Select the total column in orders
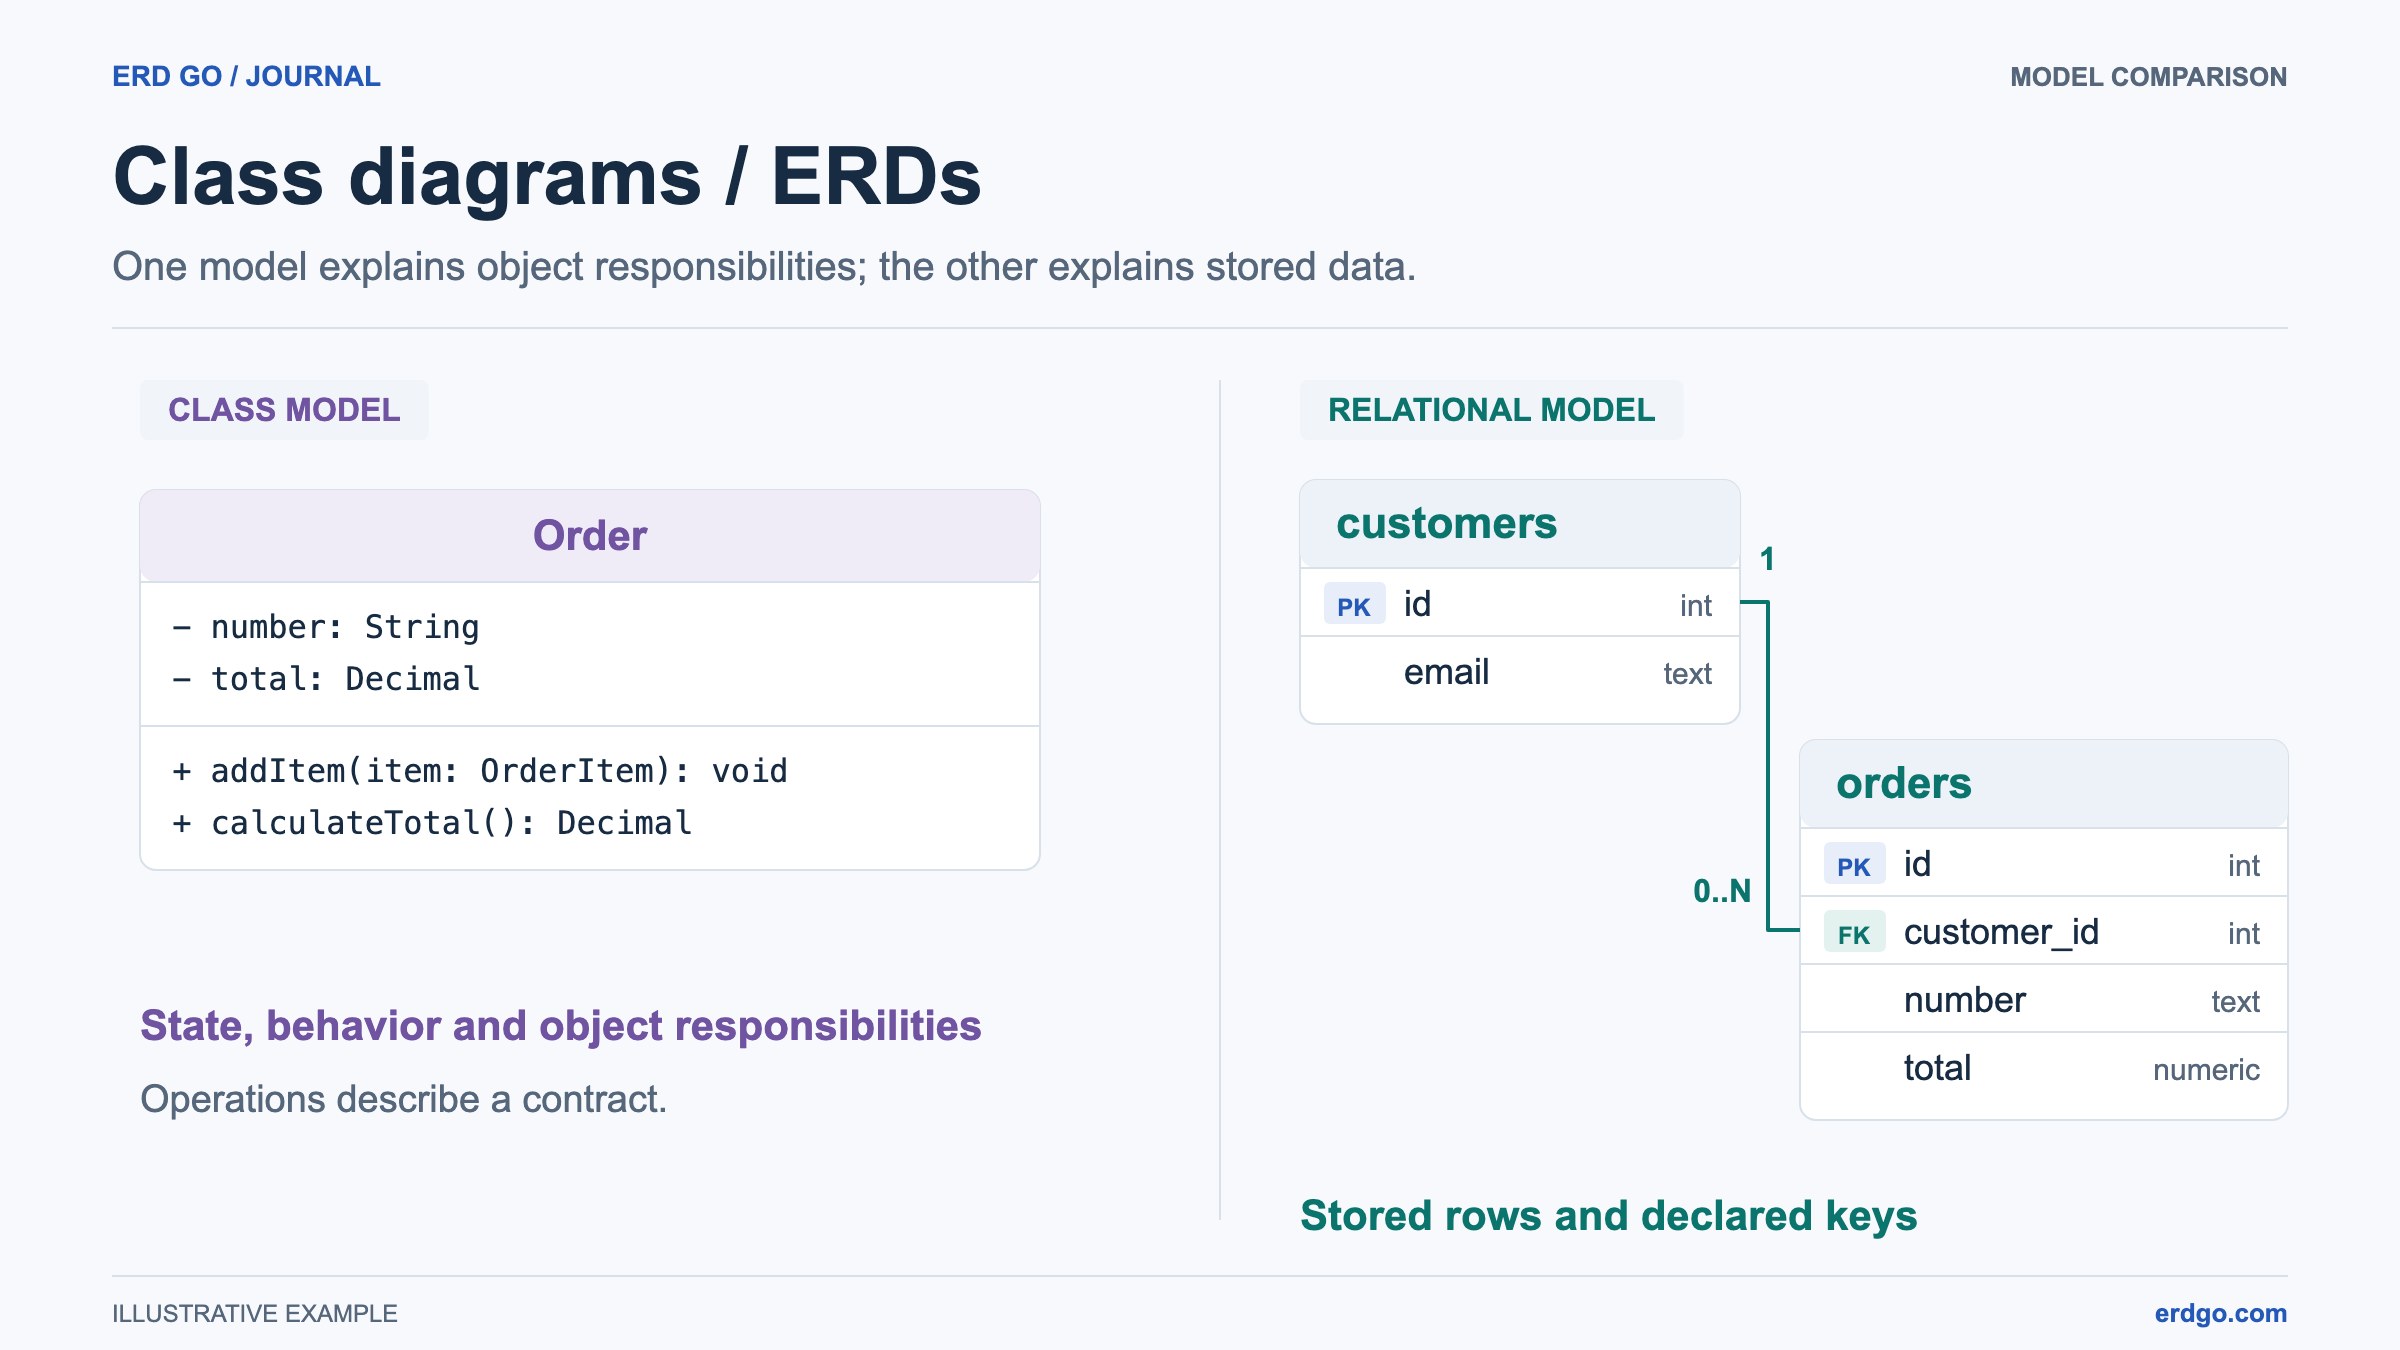 (x=2044, y=1068)
